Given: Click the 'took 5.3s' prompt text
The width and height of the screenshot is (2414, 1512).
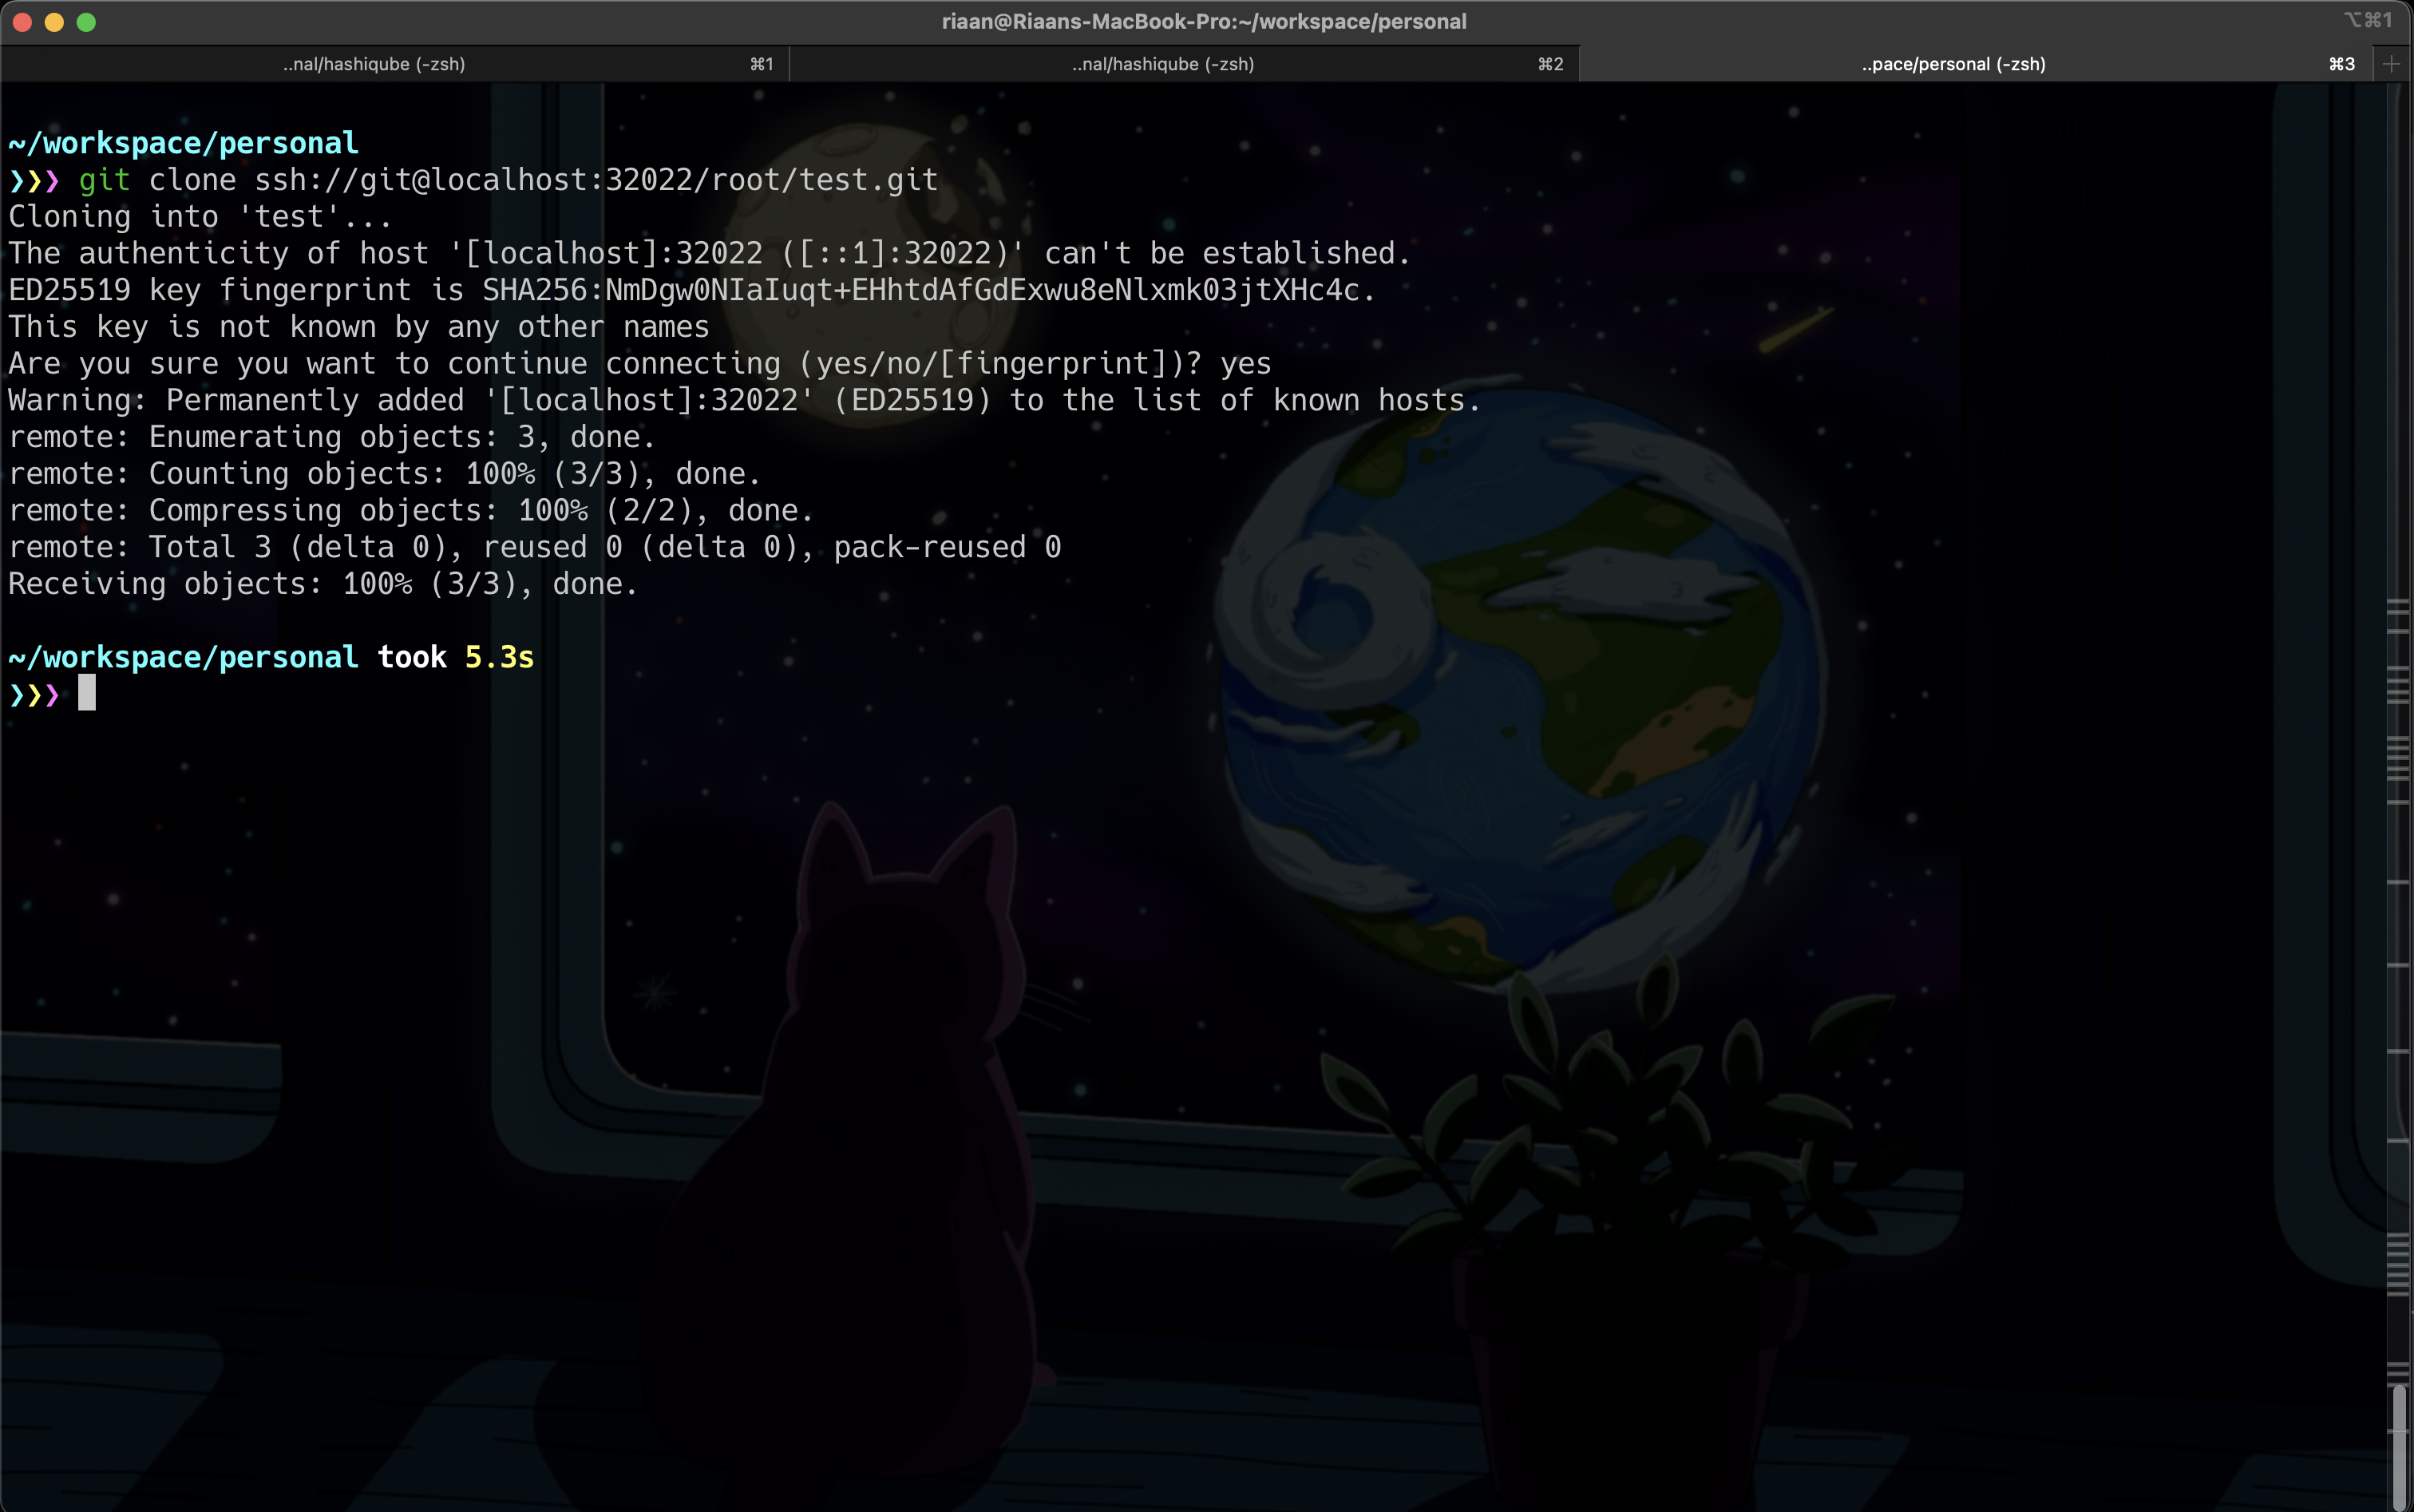Looking at the screenshot, I should (x=456, y=658).
